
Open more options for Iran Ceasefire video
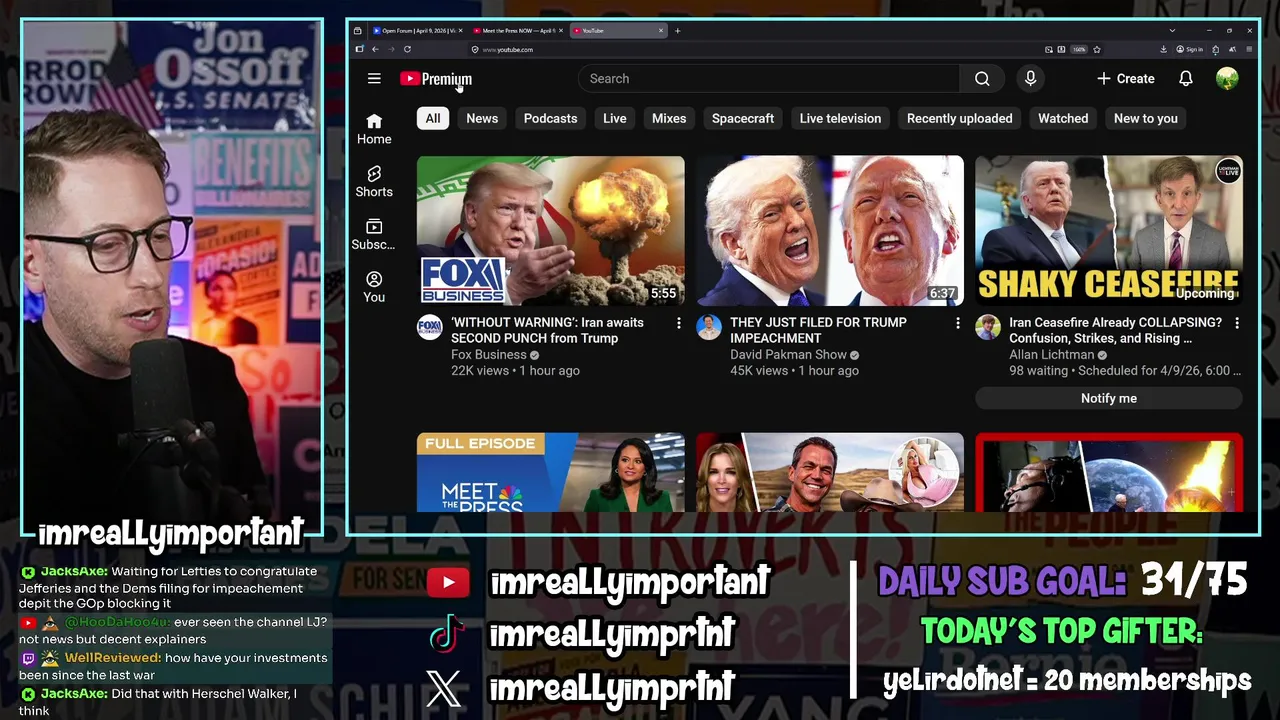click(x=1237, y=323)
